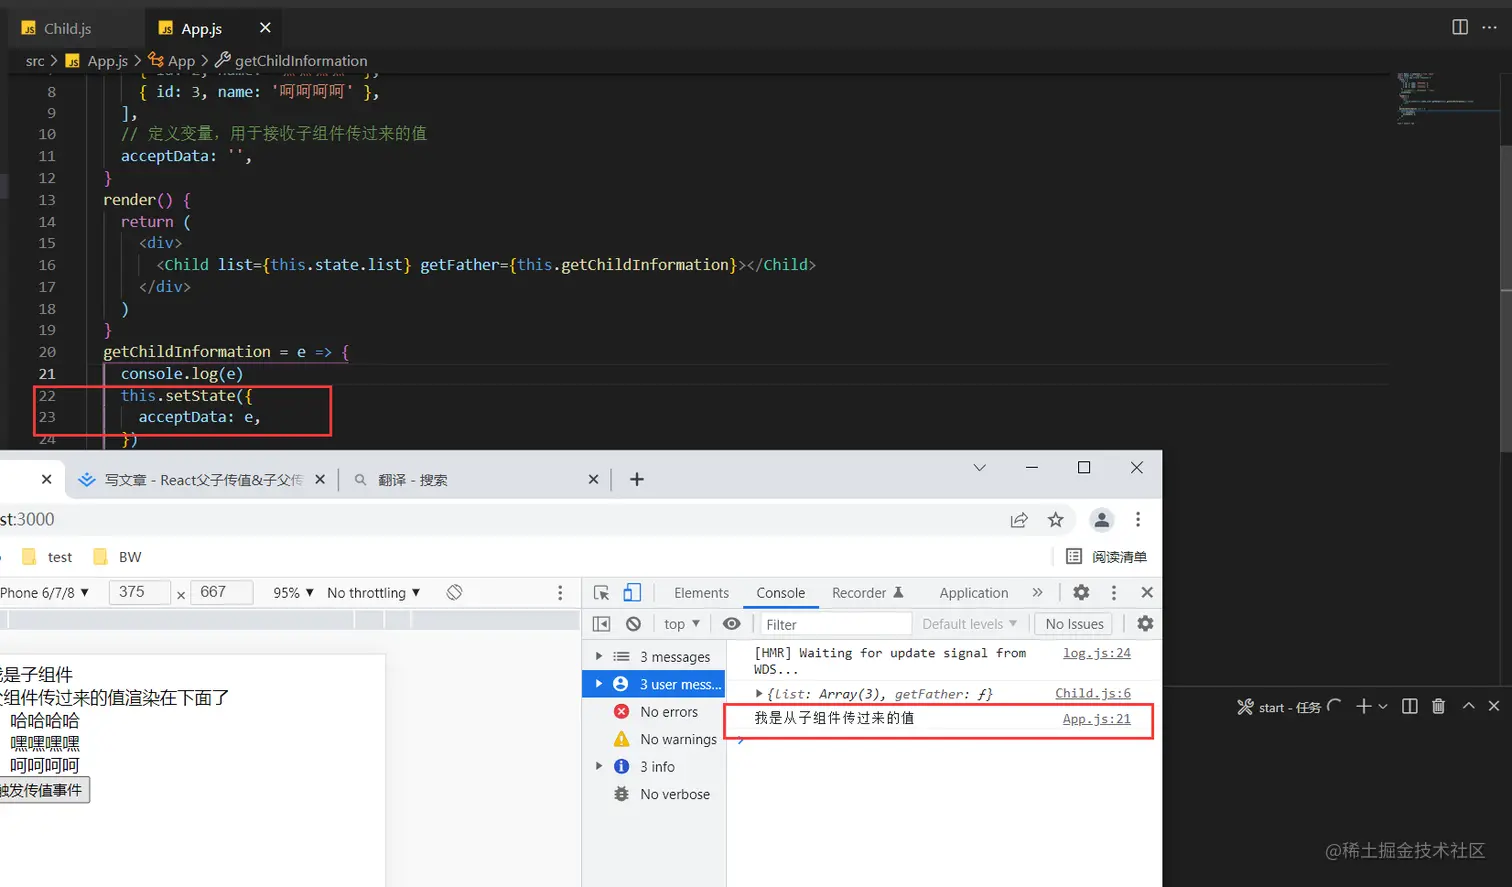Image resolution: width=1512 pixels, height=887 pixels.
Task: Select the start - 任务 terminal
Action: click(x=1289, y=707)
